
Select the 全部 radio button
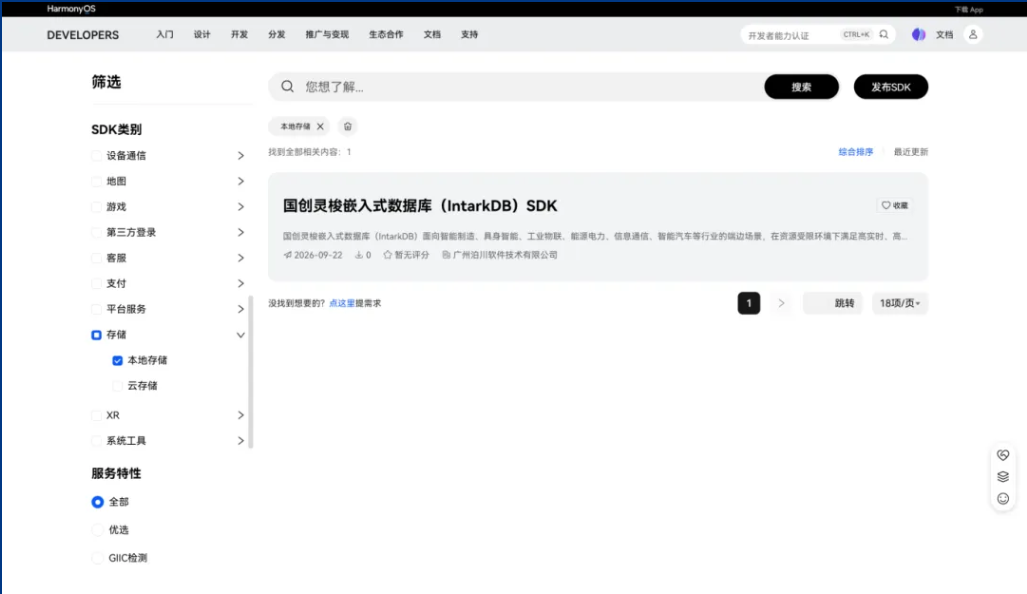pos(98,502)
